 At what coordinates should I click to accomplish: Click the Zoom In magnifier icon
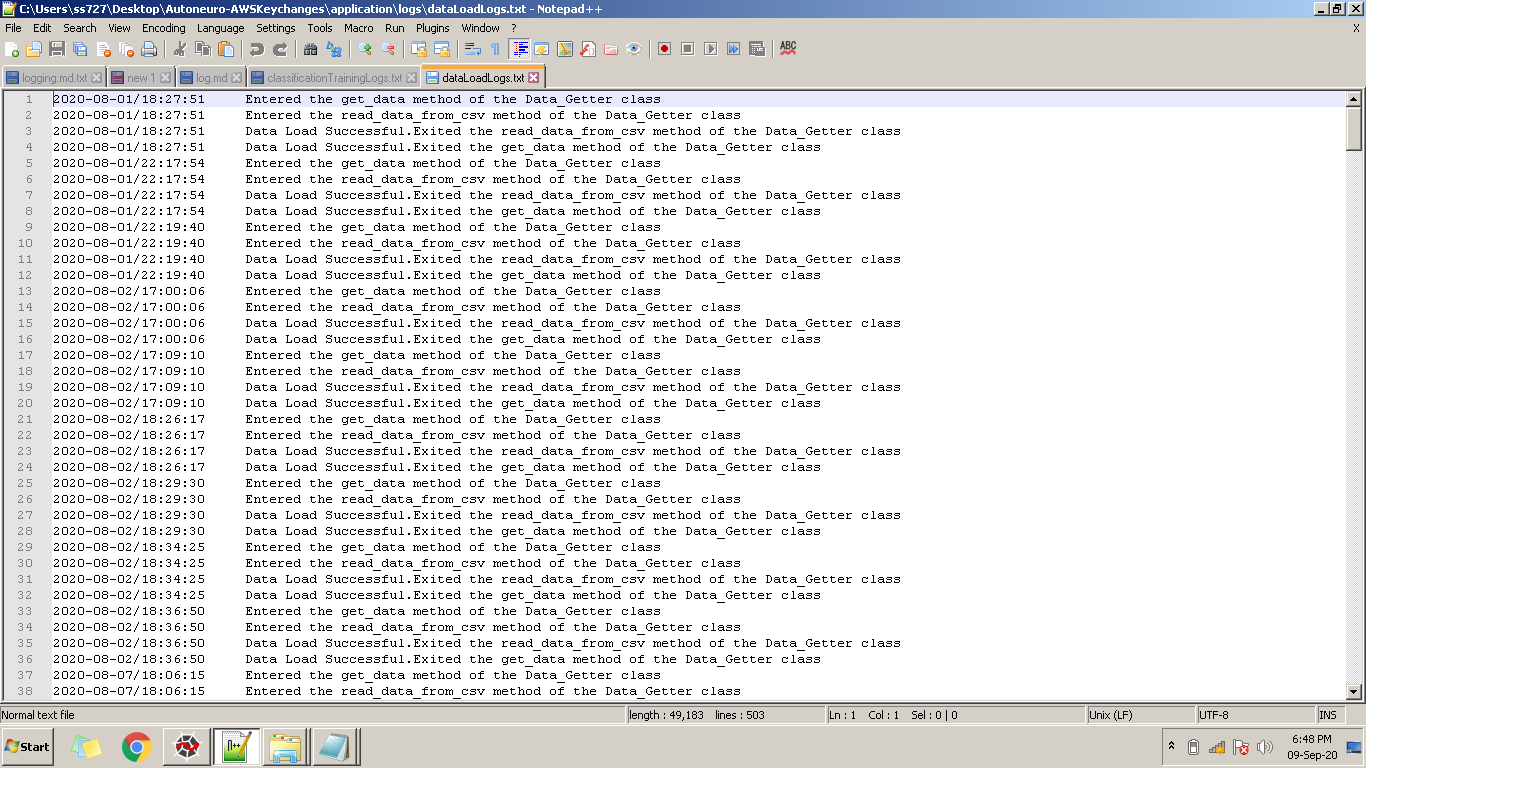tap(365, 48)
